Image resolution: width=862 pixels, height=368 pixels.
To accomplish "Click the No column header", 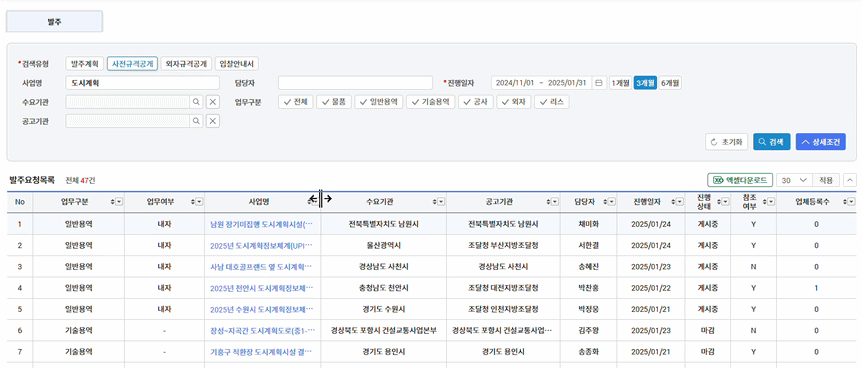I will [20, 202].
